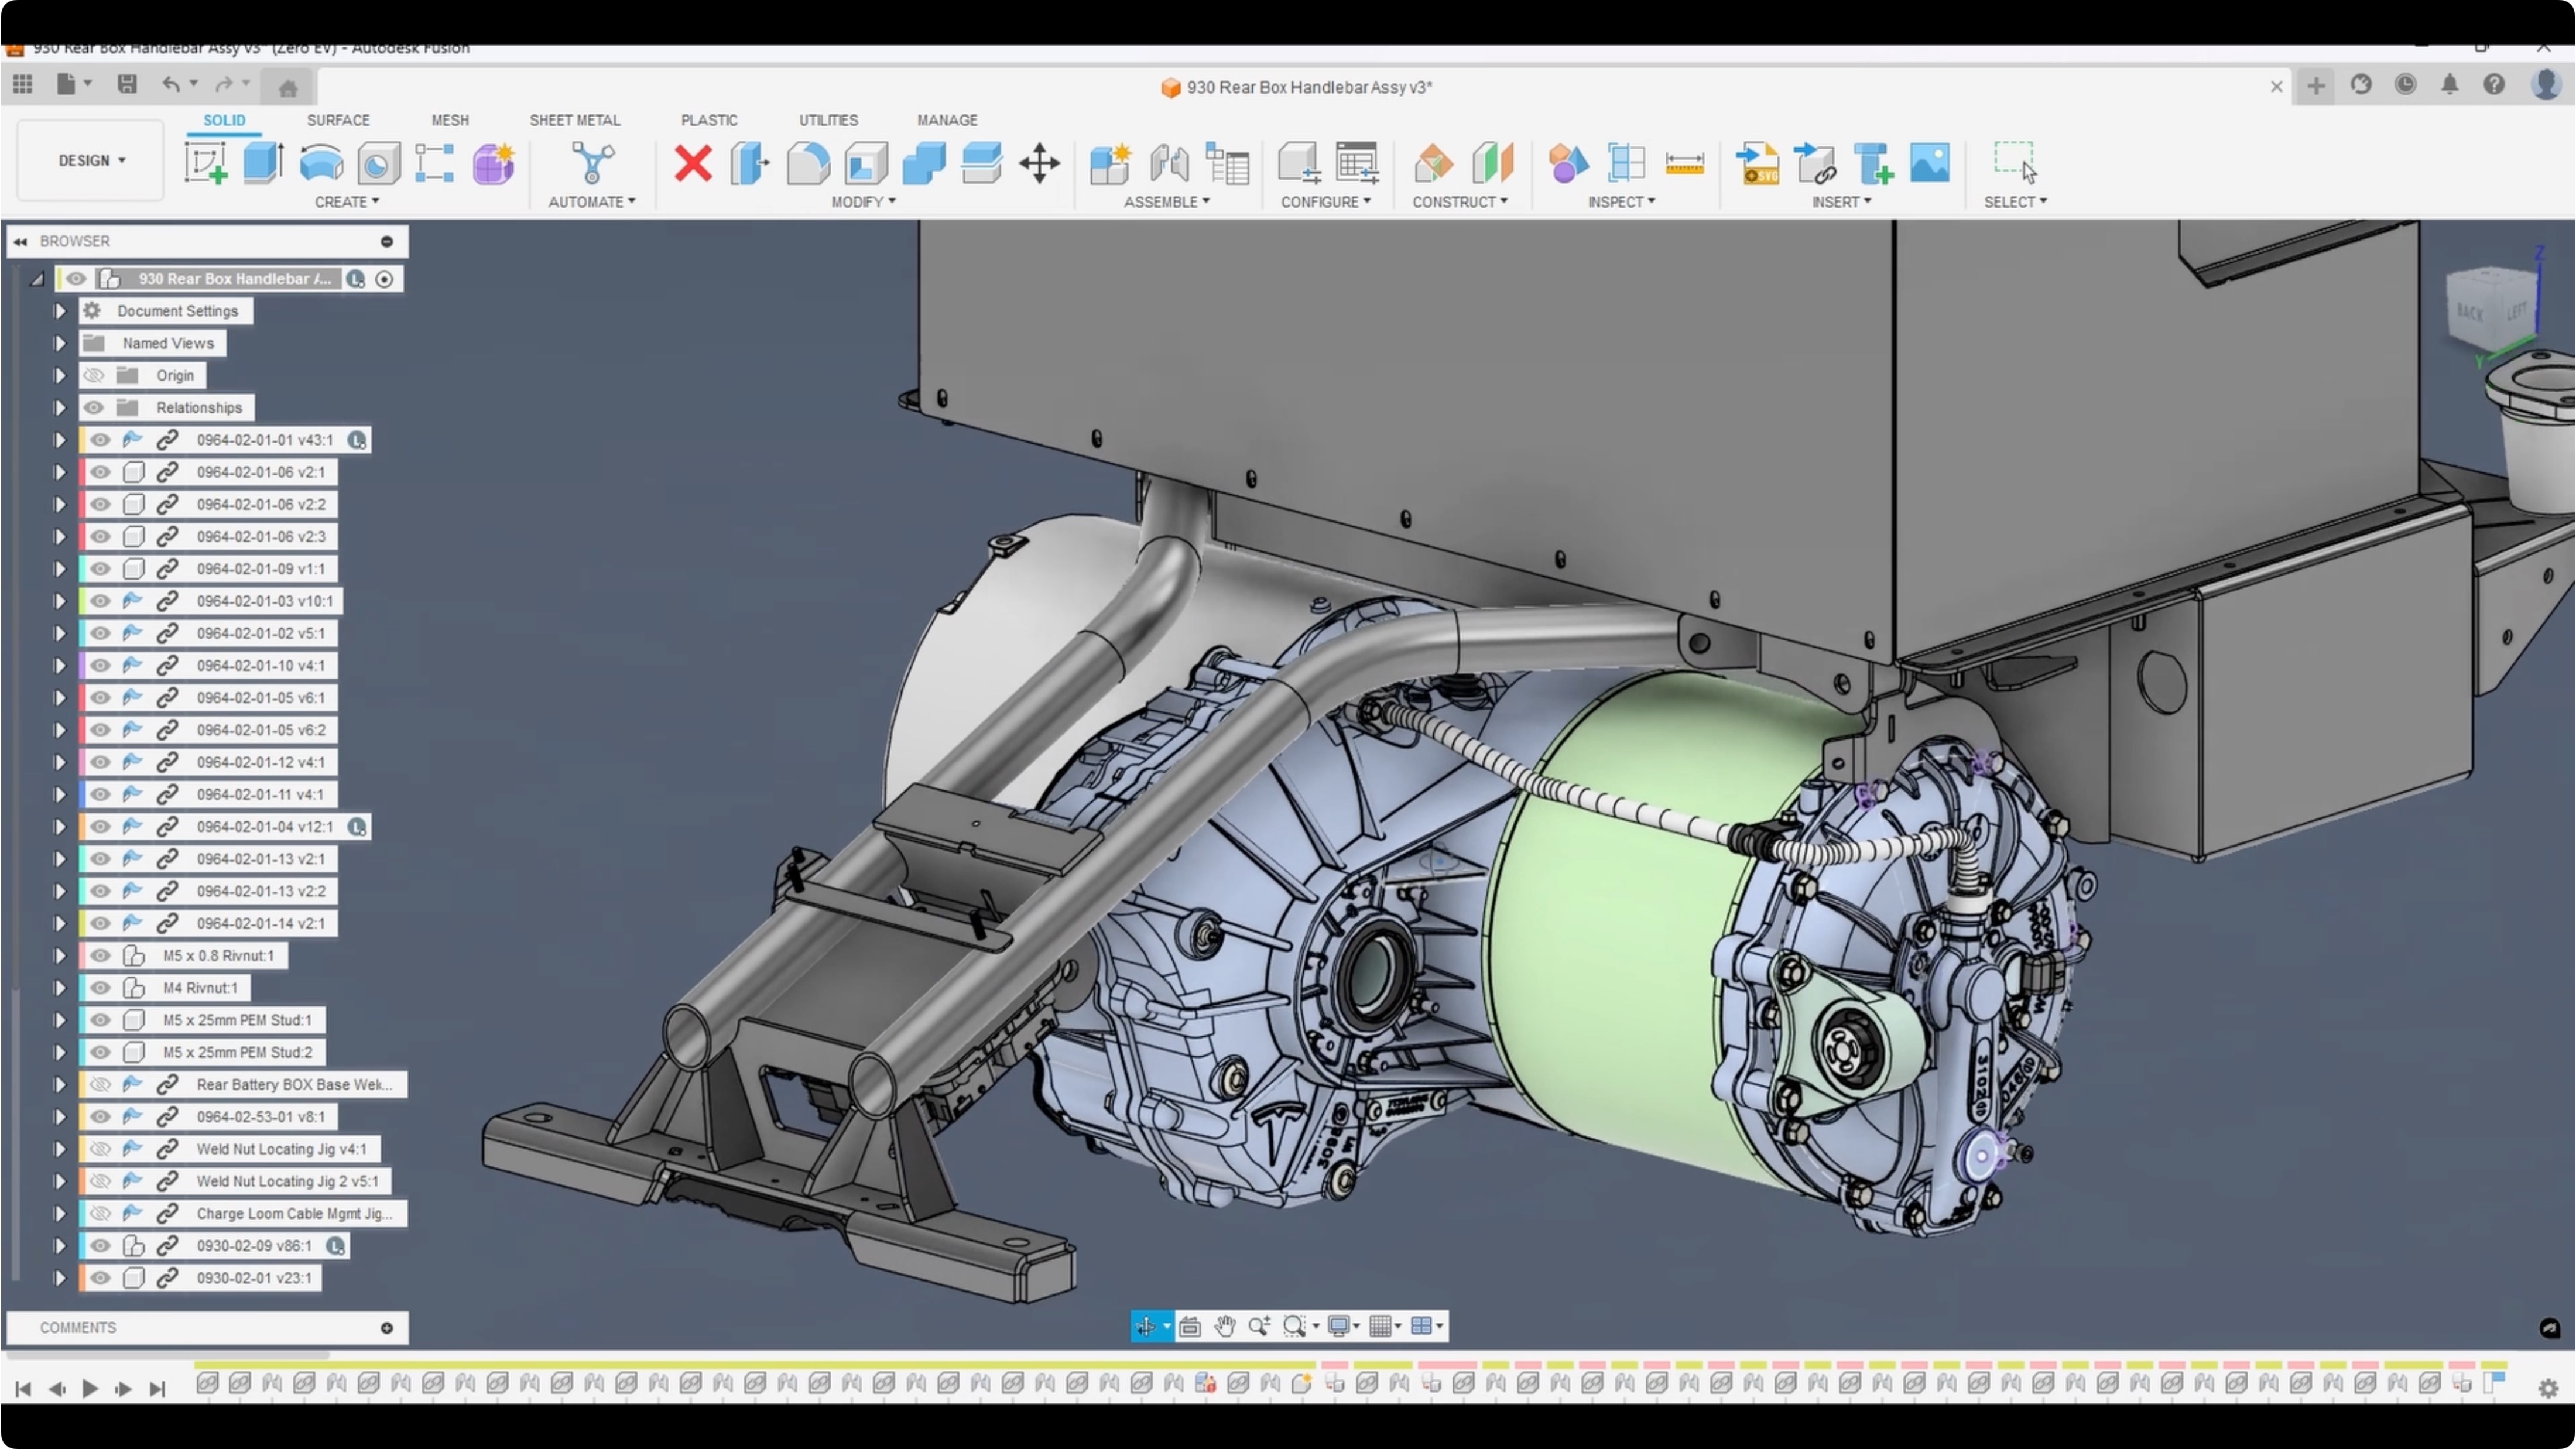Open the CONSTRUCT menu

click(1459, 202)
